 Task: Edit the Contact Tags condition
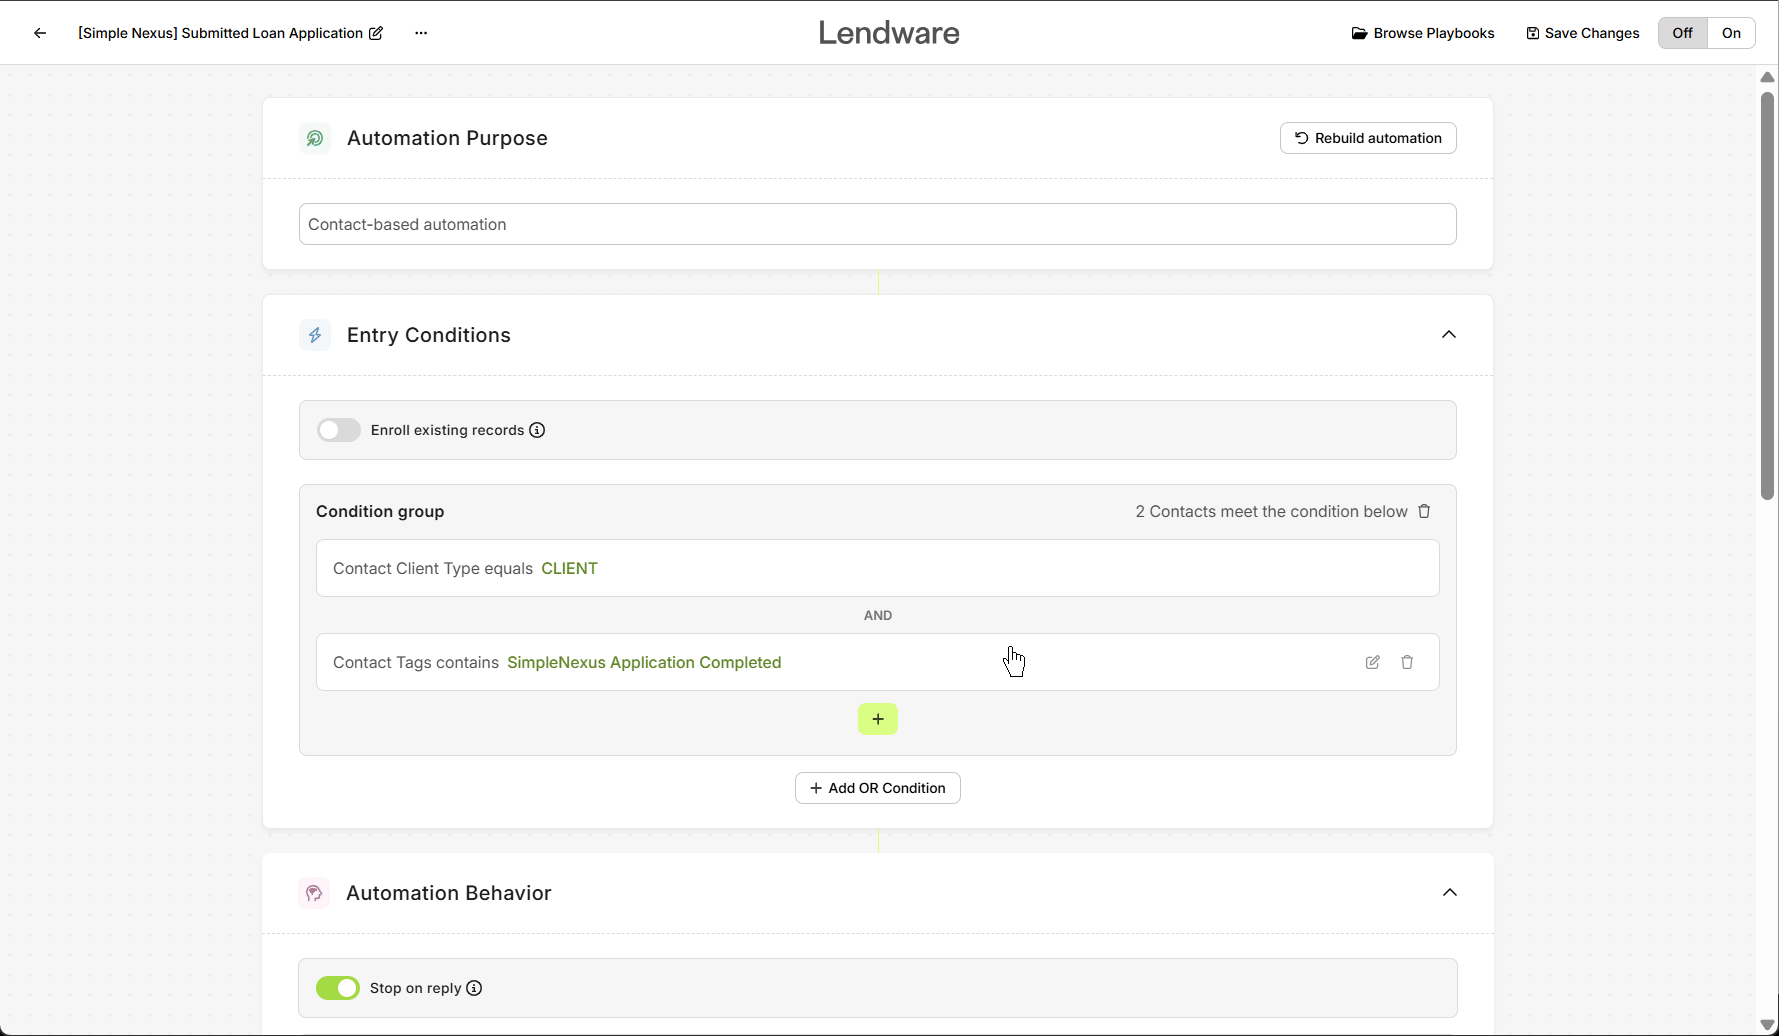[1372, 662]
